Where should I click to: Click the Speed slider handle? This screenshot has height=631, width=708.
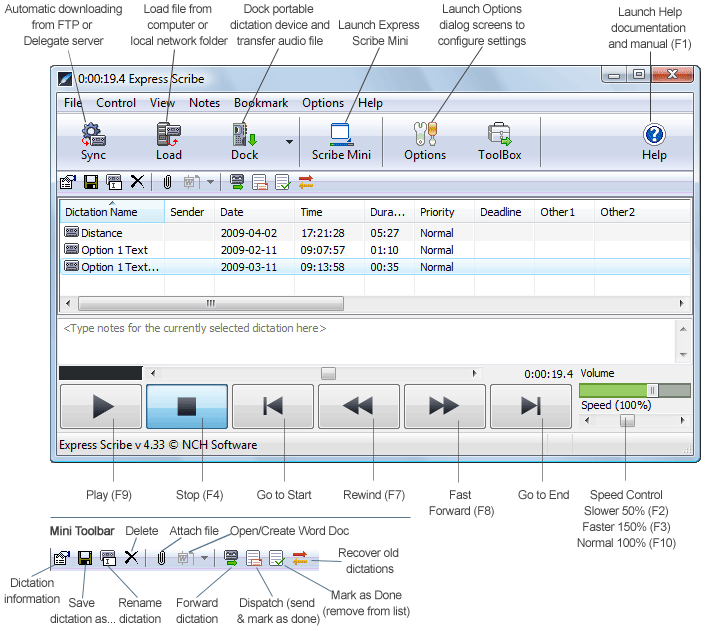tap(626, 421)
